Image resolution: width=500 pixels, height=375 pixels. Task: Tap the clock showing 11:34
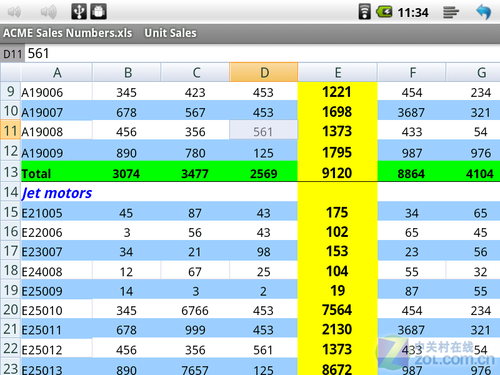(x=413, y=13)
